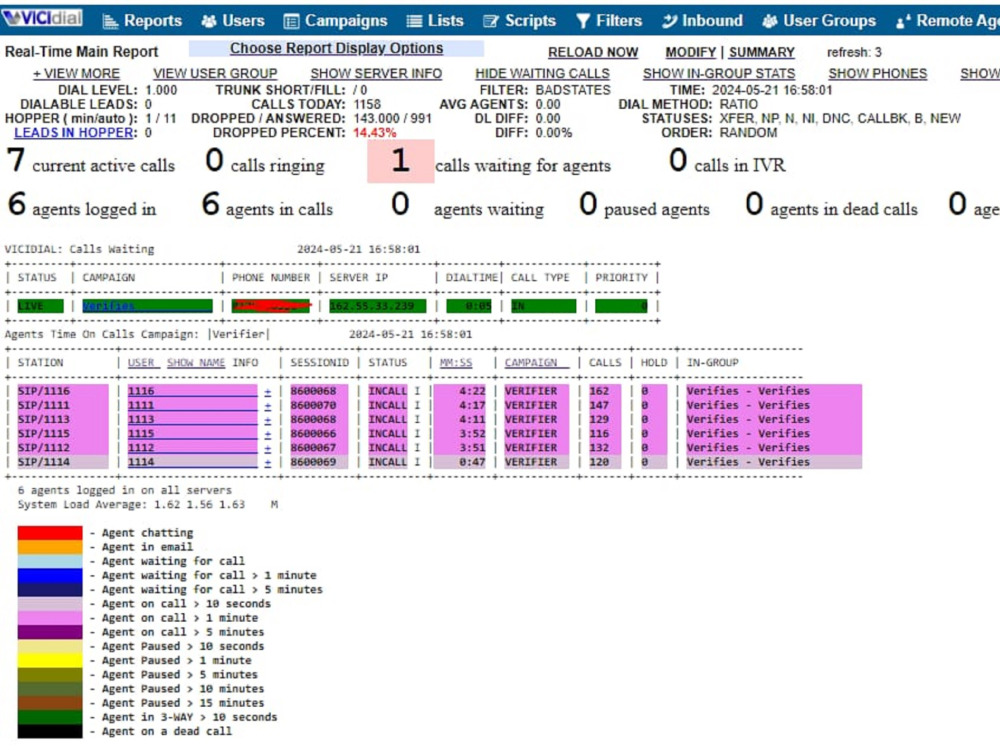1000x750 pixels.
Task: Open user 1112 link
Action: pyautogui.click(x=192, y=448)
